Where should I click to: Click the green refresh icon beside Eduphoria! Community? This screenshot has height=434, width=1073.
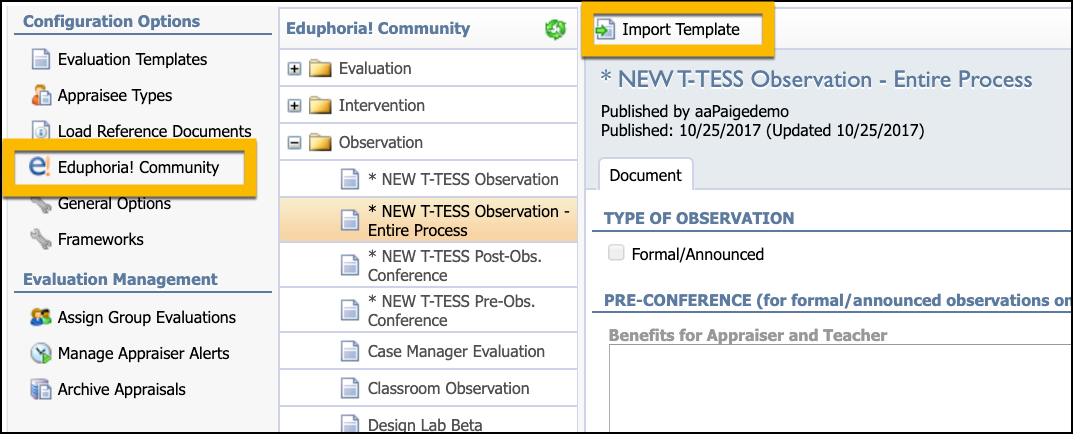[x=555, y=29]
